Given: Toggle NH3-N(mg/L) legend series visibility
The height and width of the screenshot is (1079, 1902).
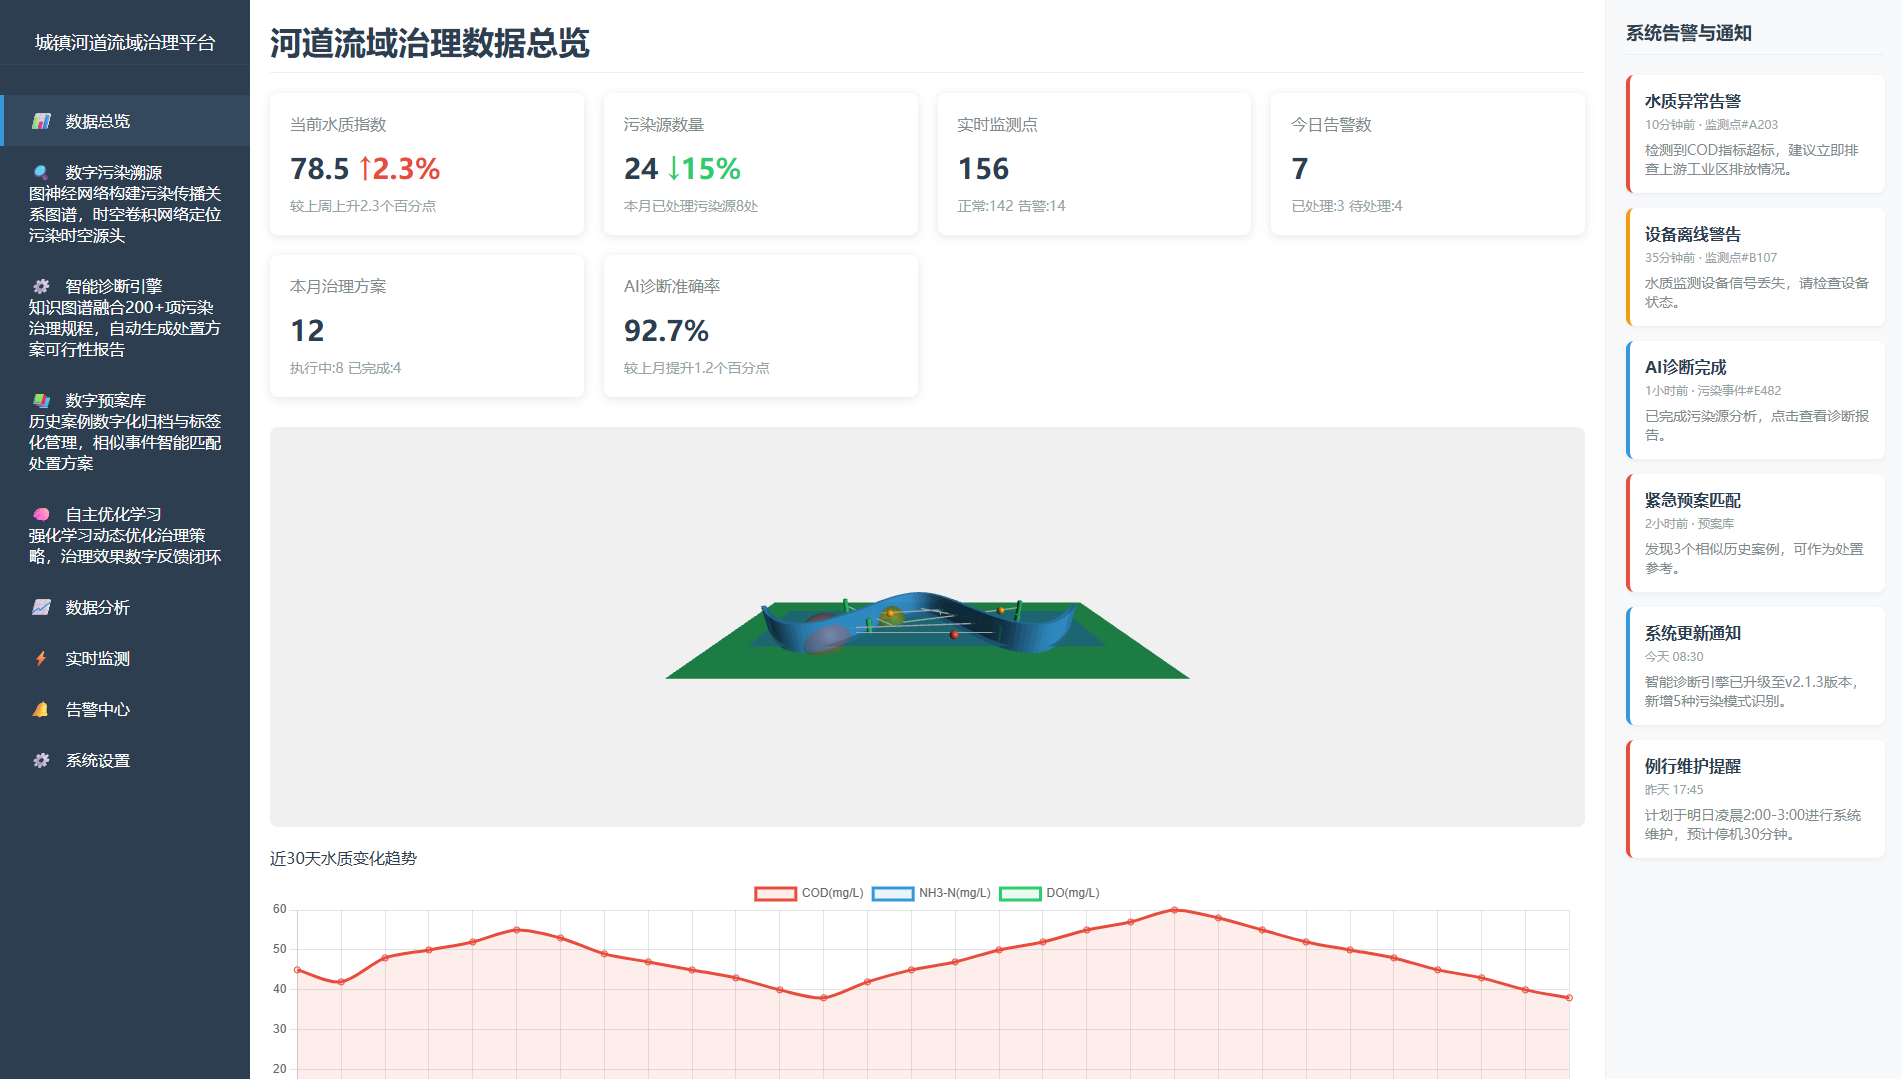Looking at the screenshot, I should click(x=931, y=893).
